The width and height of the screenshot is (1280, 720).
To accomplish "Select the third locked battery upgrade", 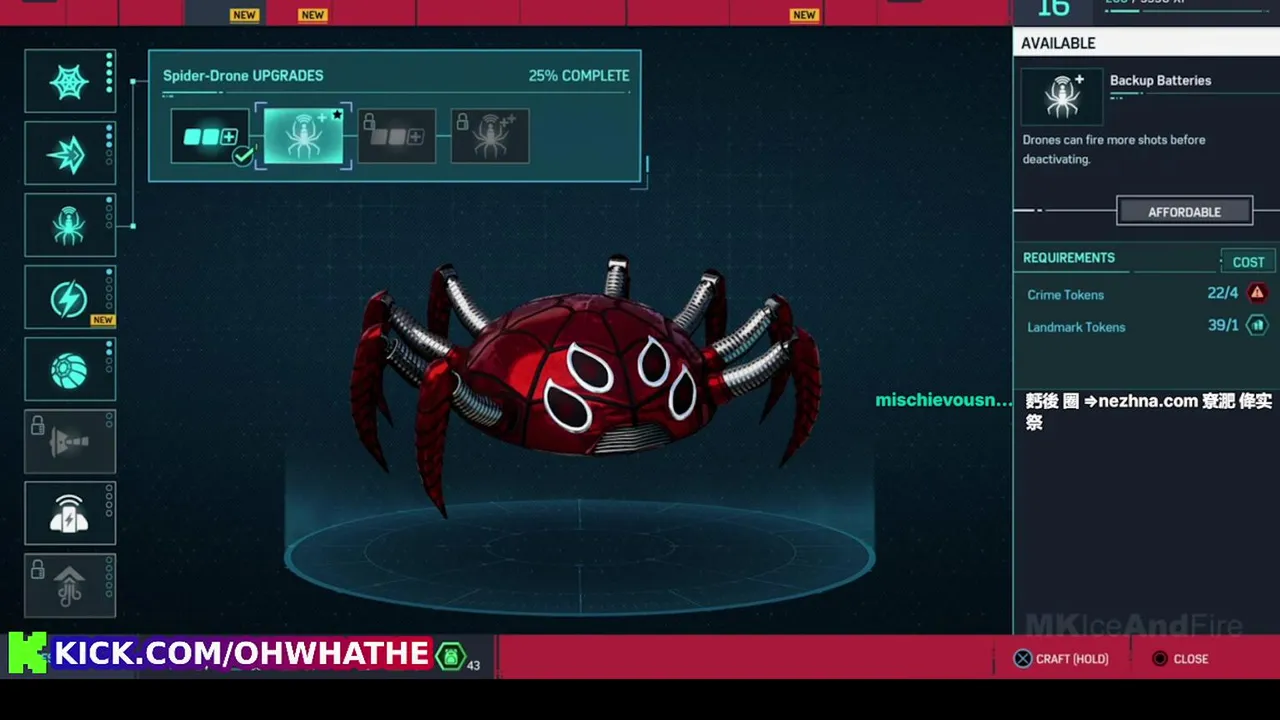I will click(x=397, y=136).
